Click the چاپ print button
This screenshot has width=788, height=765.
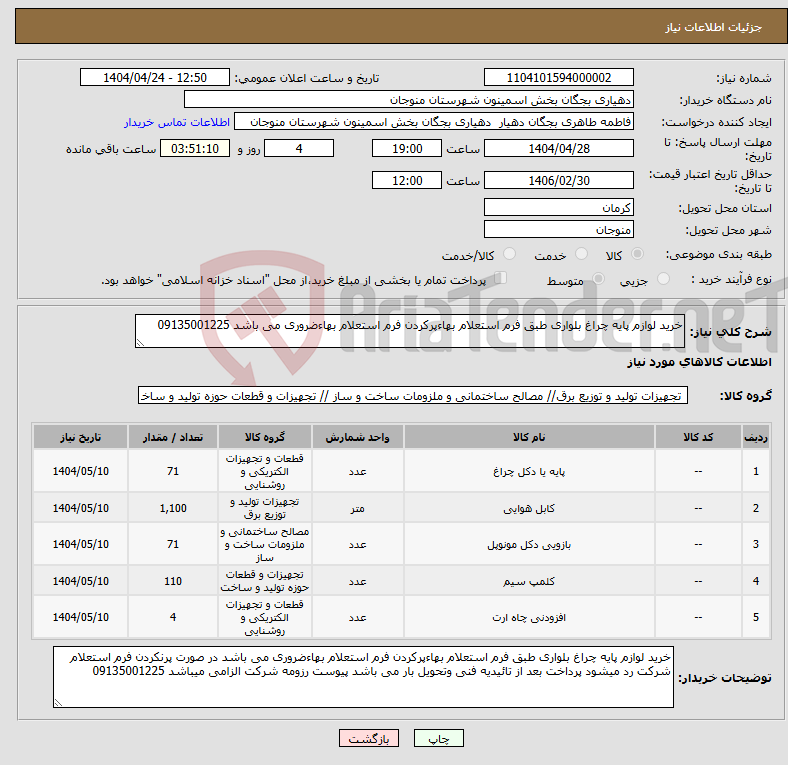point(439,738)
